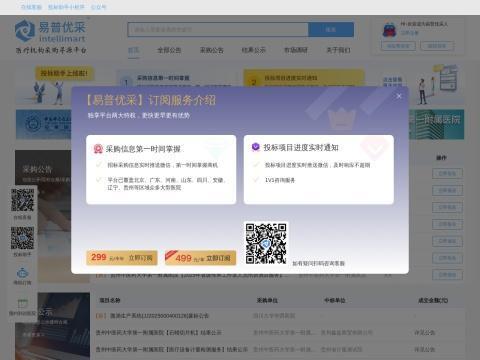The width and height of the screenshot is (480, 360).
Task: Open the 采购公告 navigation tab
Action: [212, 50]
